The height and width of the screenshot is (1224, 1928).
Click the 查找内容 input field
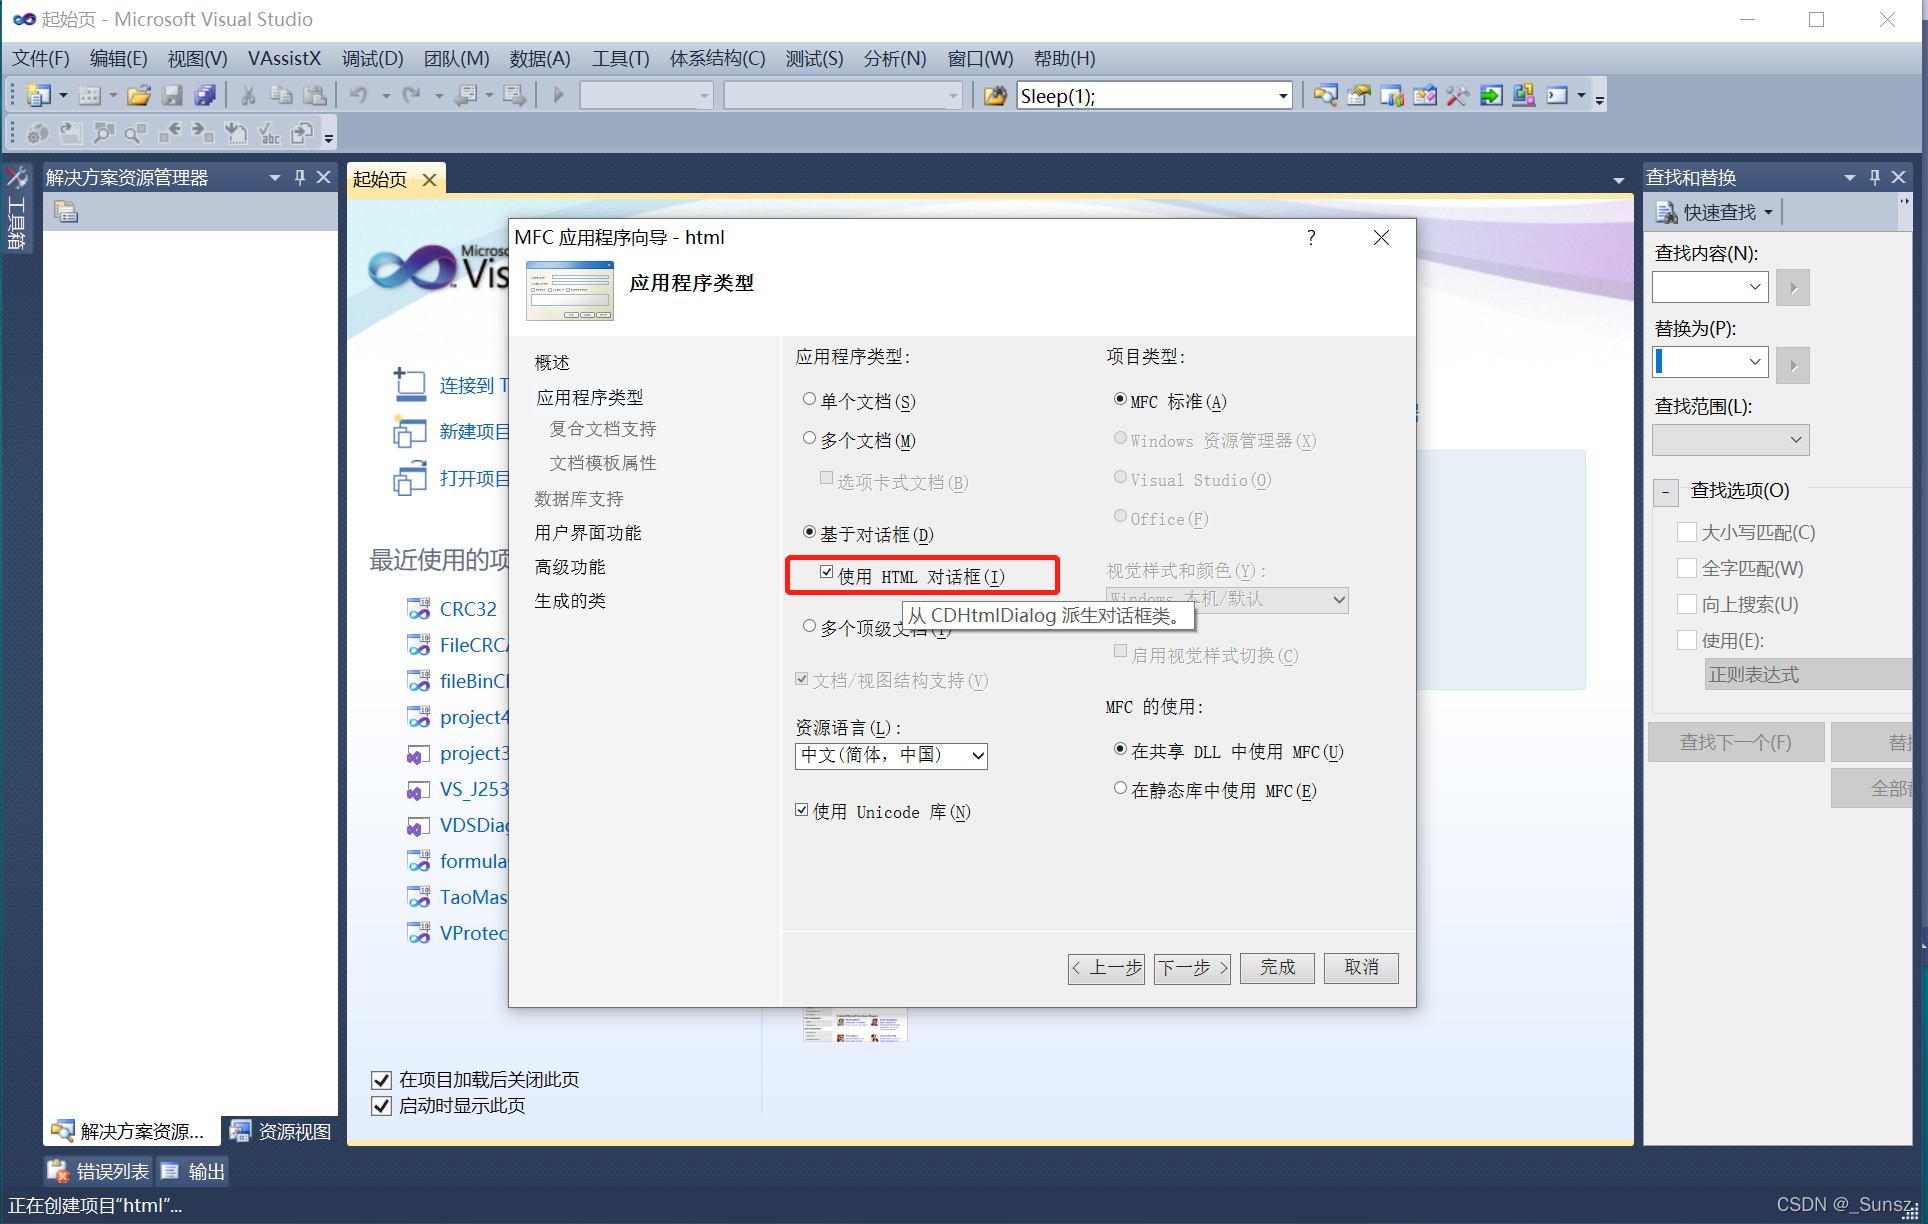1699,287
